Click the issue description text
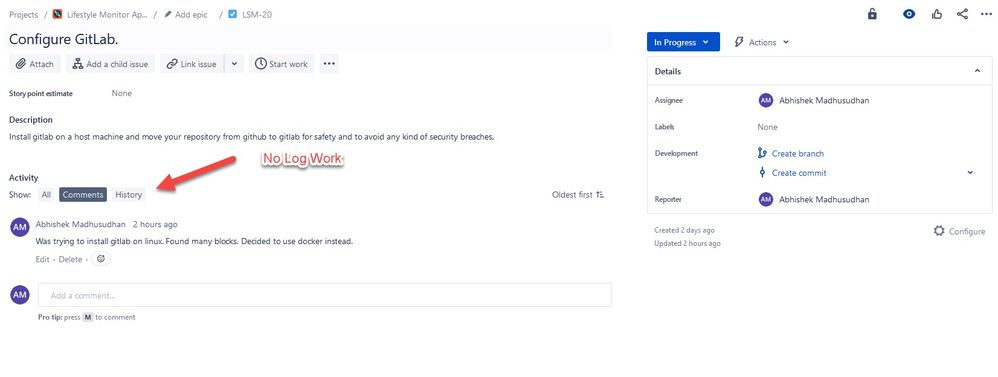 [252, 136]
